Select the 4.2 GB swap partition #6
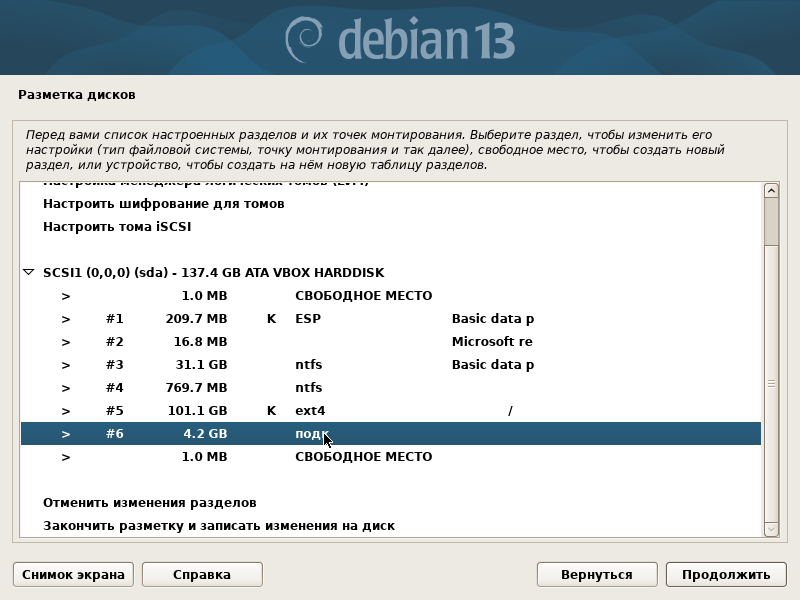Screen dimensions: 800x600 (391, 434)
